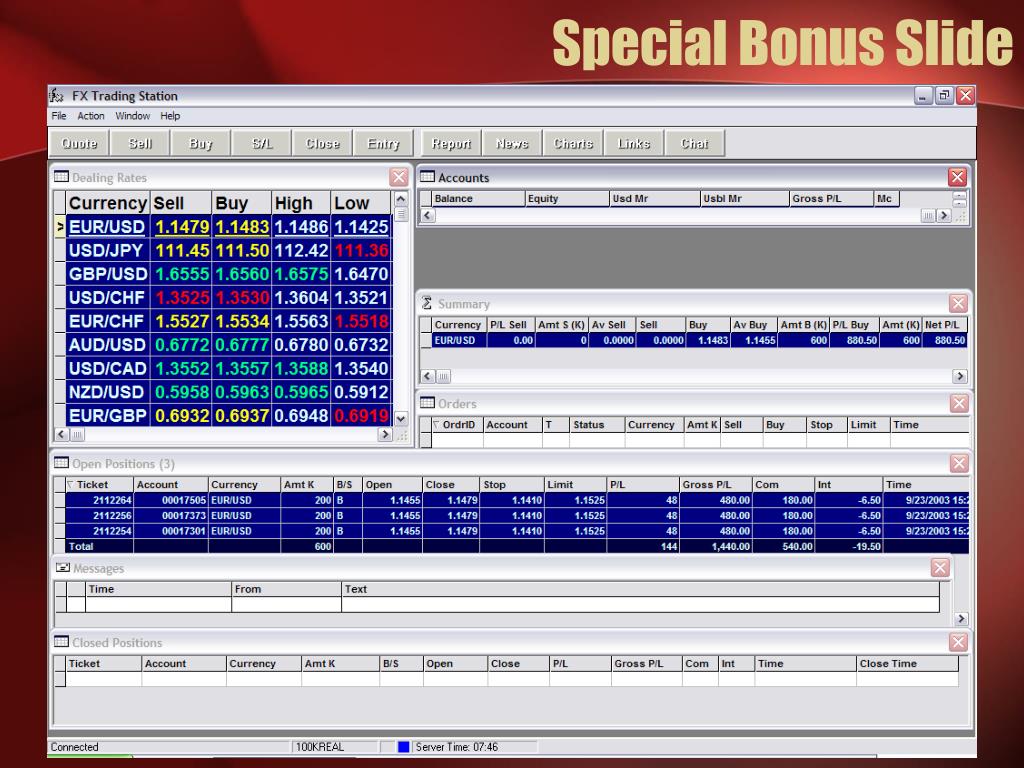The width and height of the screenshot is (1024, 768).
Task: Click the Quote toolbar button
Action: (79, 143)
